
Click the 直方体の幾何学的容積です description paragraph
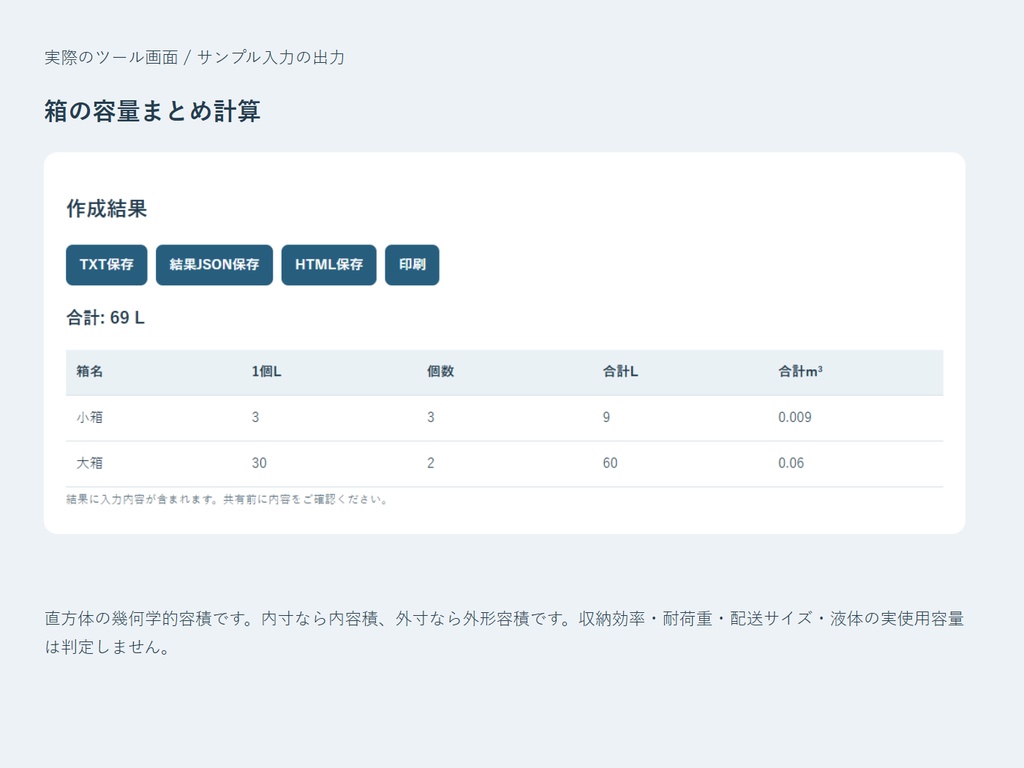pyautogui.click(x=504, y=633)
